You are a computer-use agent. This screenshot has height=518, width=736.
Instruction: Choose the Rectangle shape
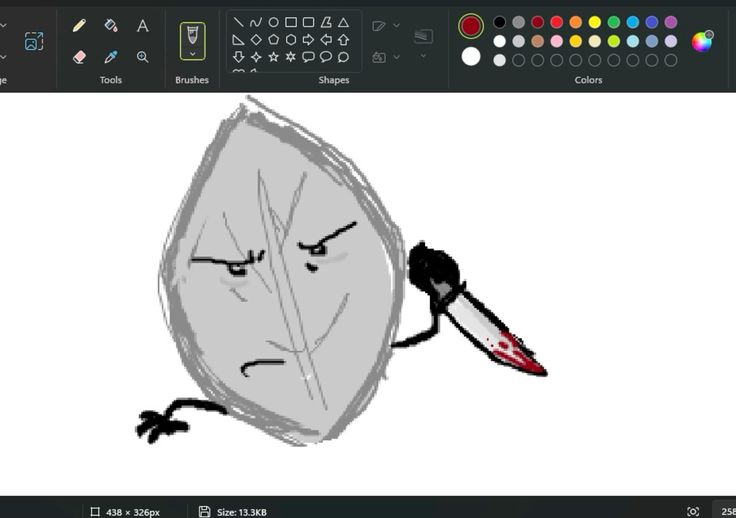[x=291, y=22]
